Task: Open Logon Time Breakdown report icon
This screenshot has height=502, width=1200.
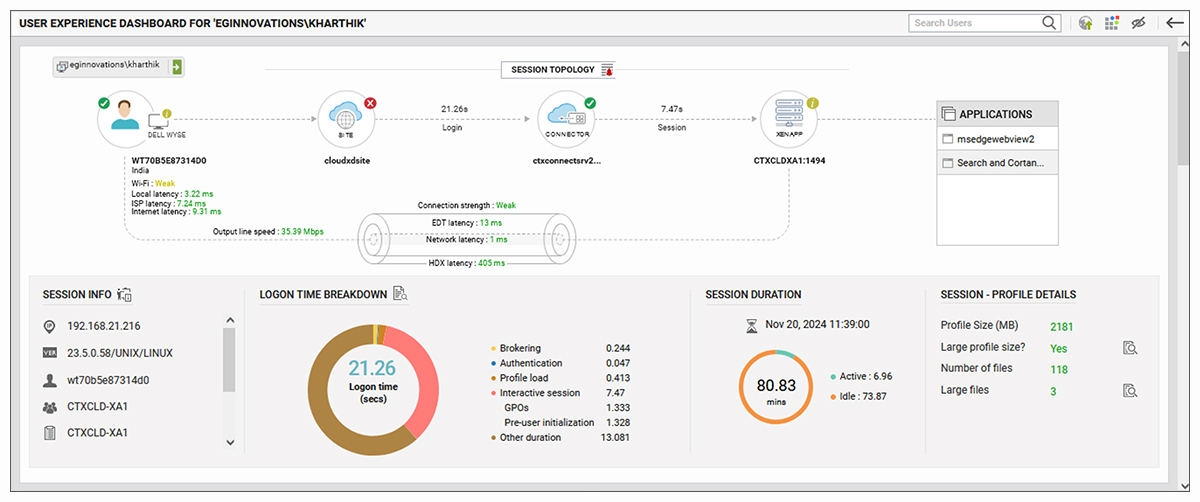Action: 400,294
